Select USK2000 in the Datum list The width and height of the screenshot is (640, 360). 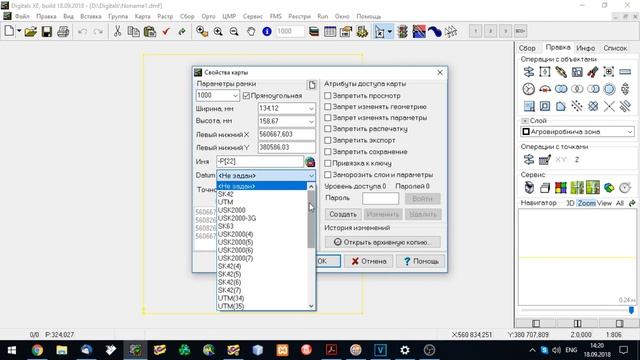231,210
